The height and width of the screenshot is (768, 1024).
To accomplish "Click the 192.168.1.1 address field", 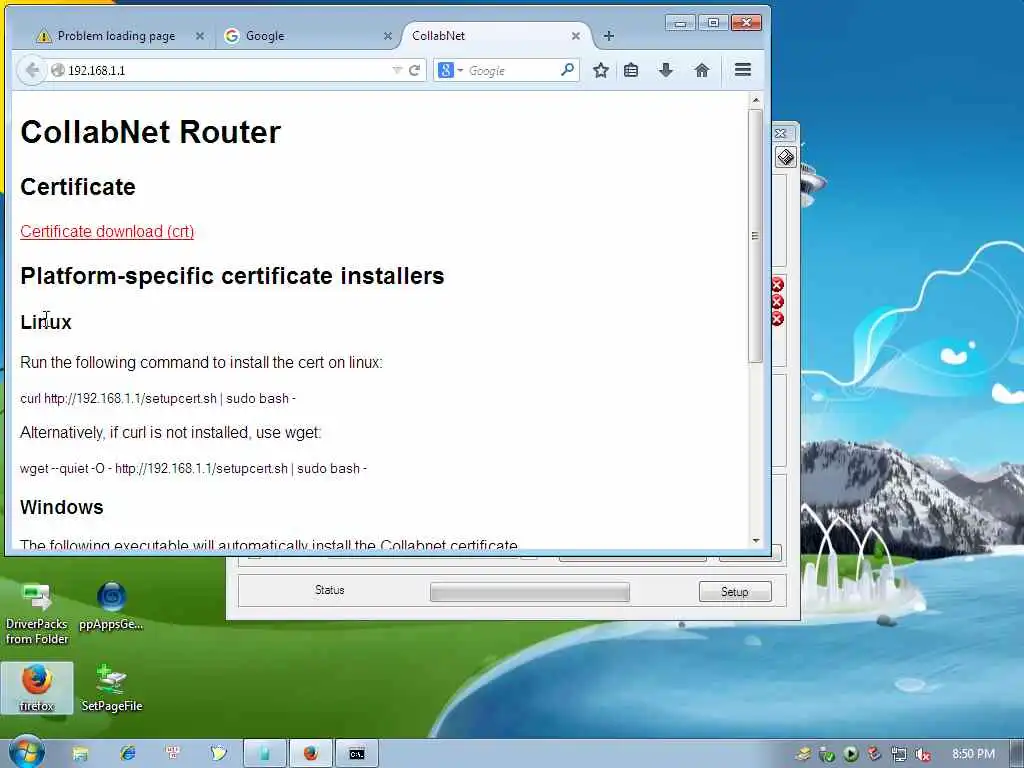I will click(229, 70).
